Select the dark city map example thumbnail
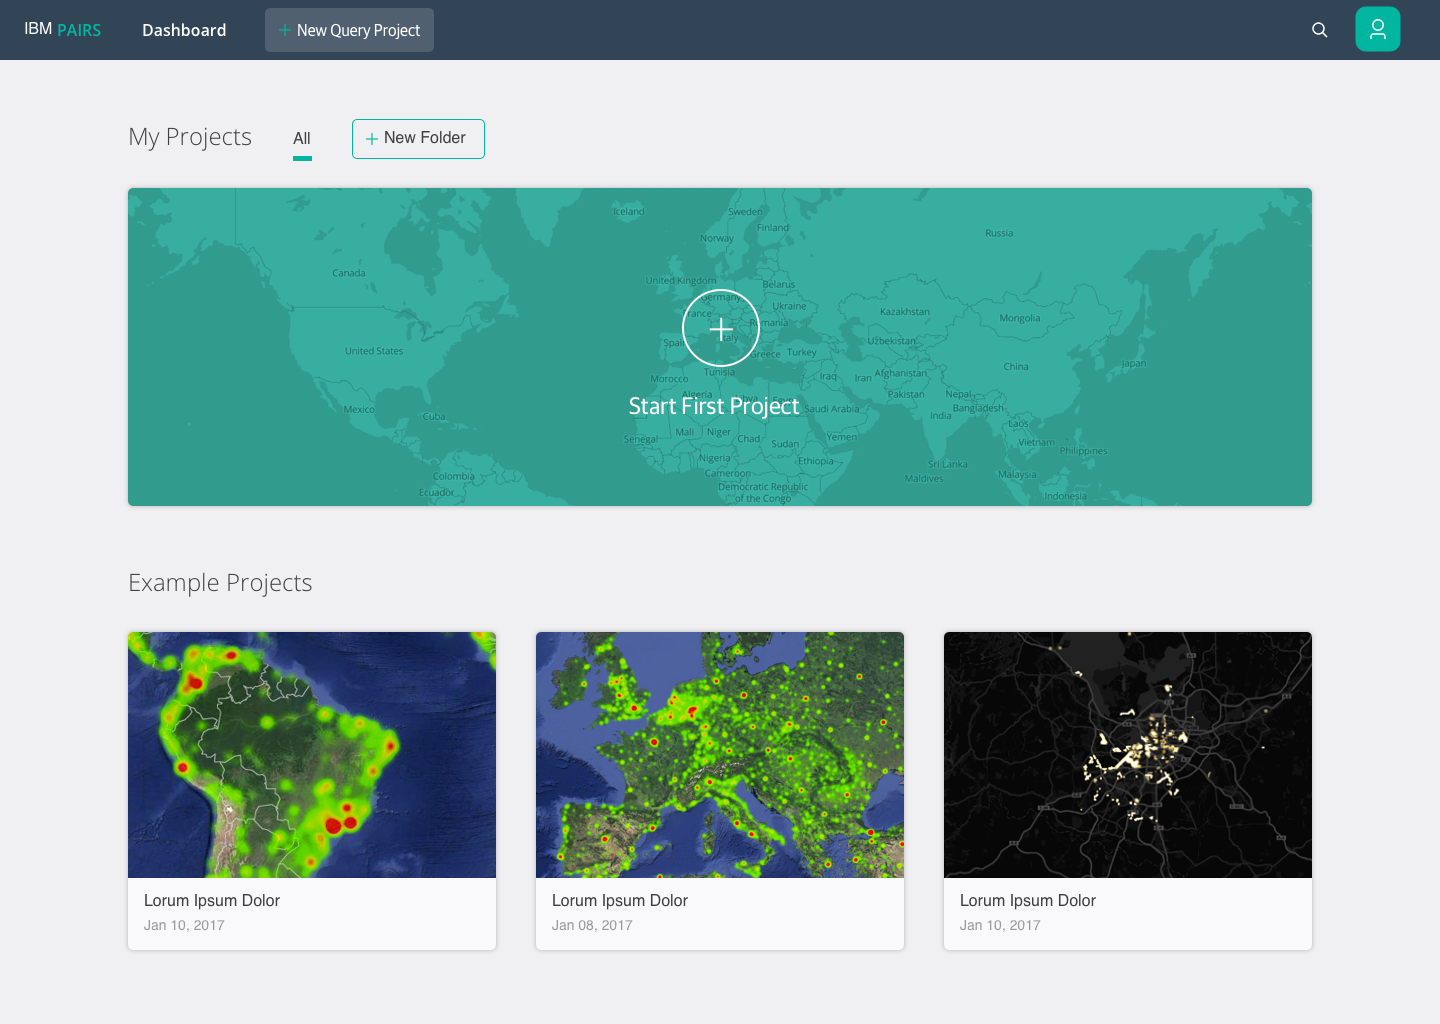 (1127, 754)
